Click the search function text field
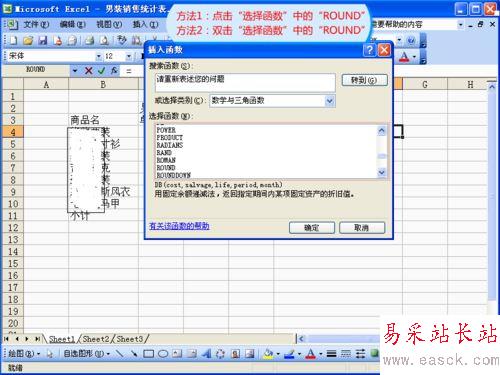 click(245, 82)
